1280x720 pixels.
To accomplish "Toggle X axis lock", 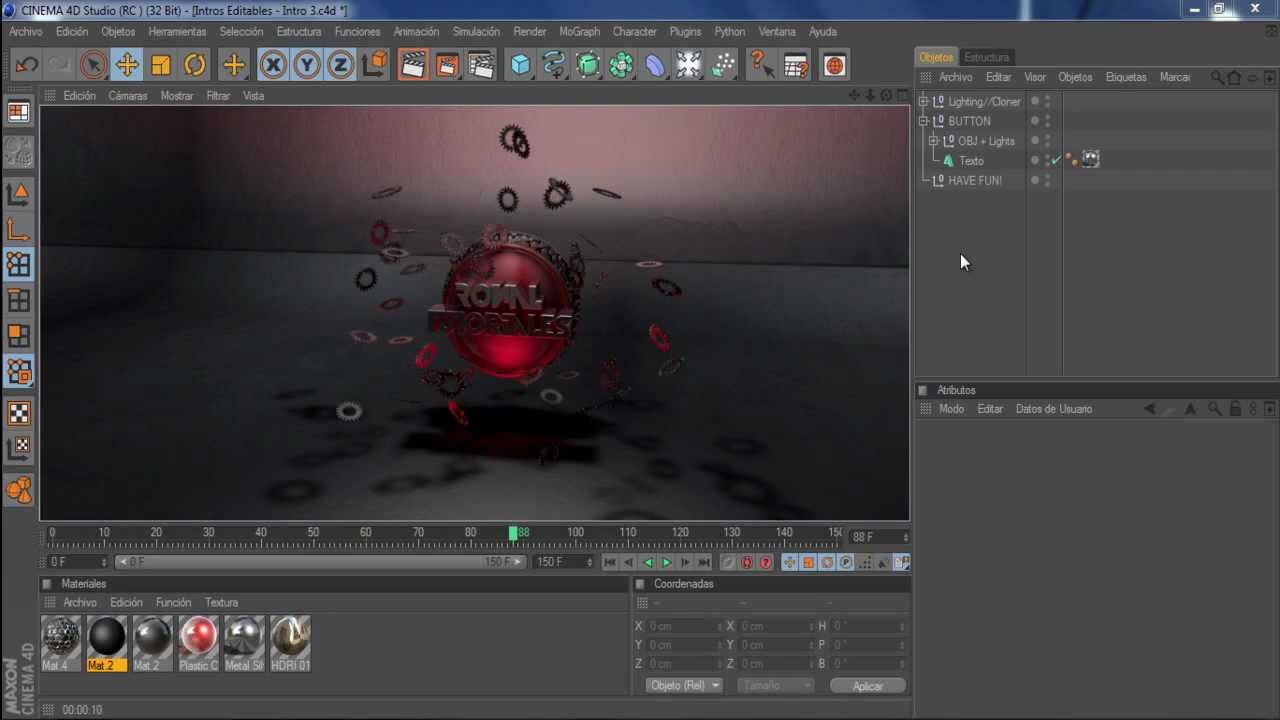I will click(273, 66).
